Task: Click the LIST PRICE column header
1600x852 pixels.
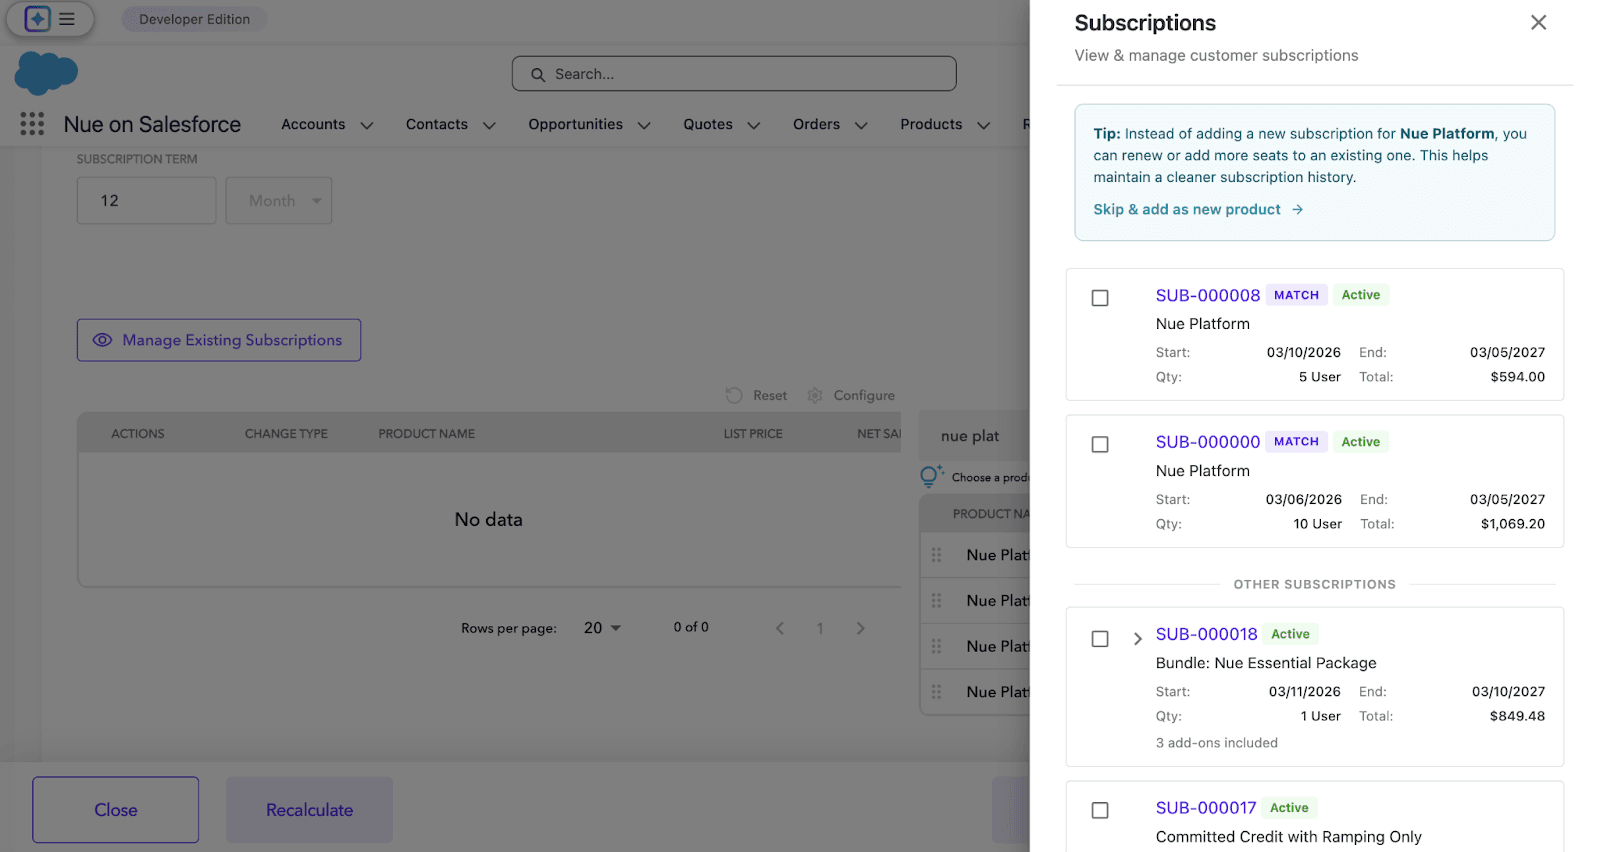Action: click(x=753, y=434)
